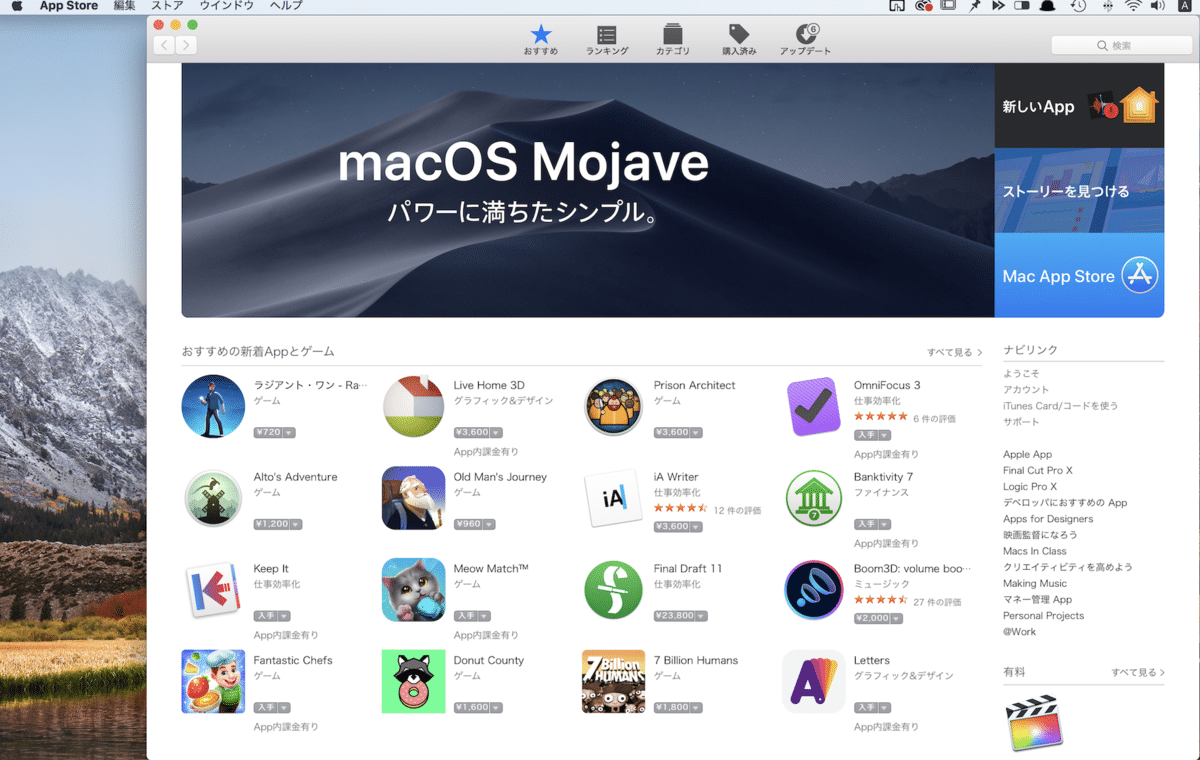Open the ウインドウ menu

(227, 6)
